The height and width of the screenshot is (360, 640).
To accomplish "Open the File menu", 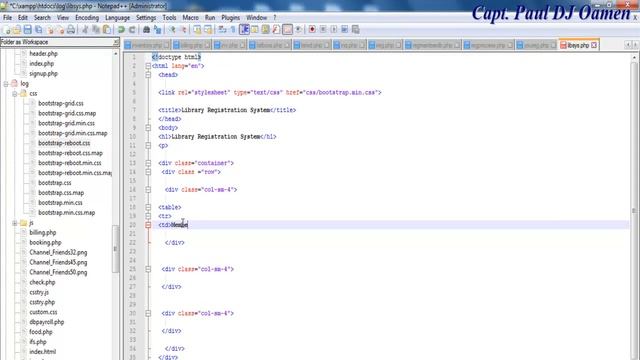I will (7, 18).
